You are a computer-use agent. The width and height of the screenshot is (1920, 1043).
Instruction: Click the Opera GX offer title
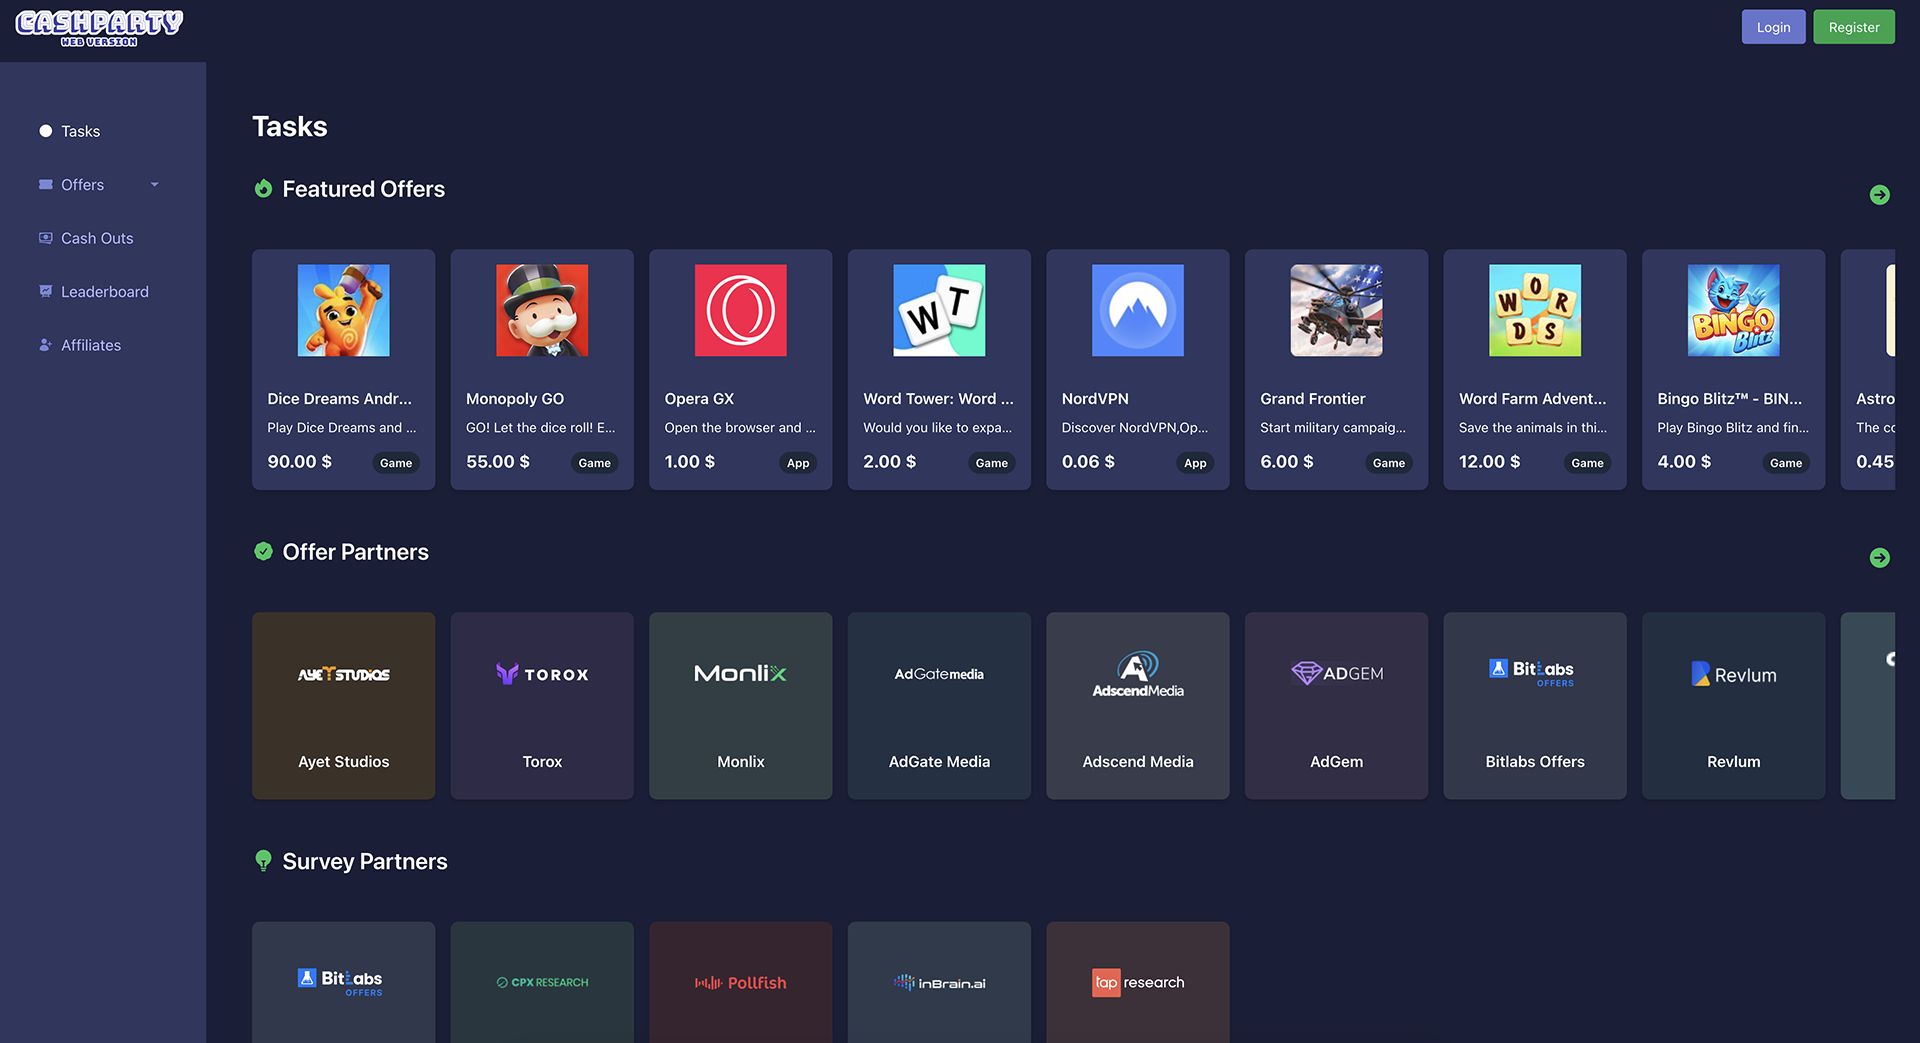click(699, 399)
